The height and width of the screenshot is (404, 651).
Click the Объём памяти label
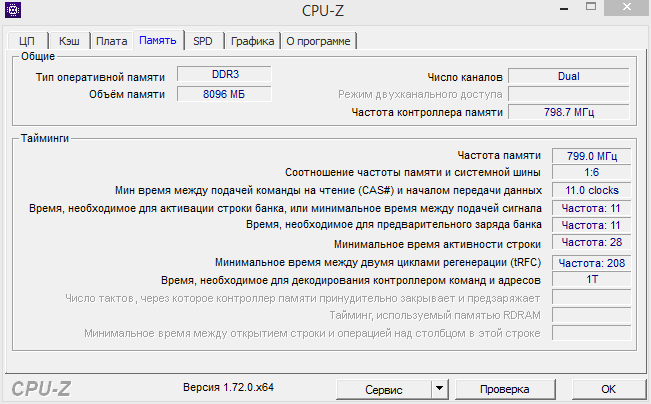coord(127,95)
